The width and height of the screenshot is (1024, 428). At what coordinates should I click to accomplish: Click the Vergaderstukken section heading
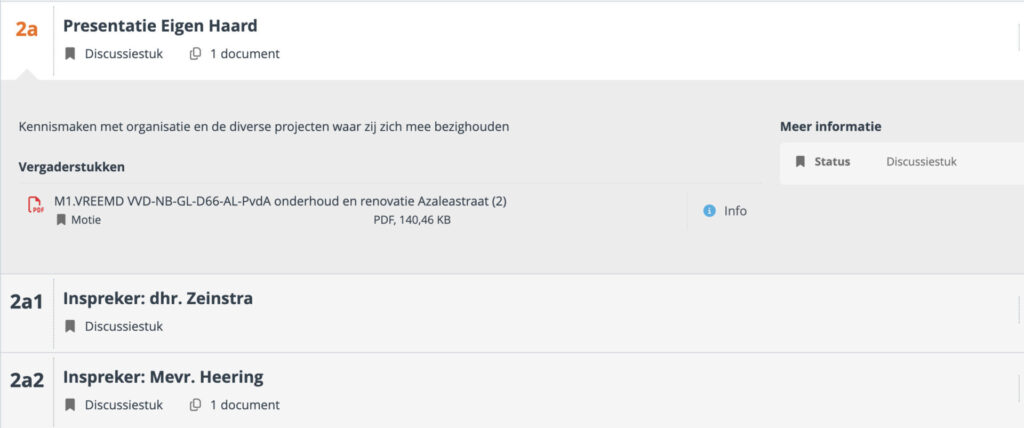tap(71, 166)
